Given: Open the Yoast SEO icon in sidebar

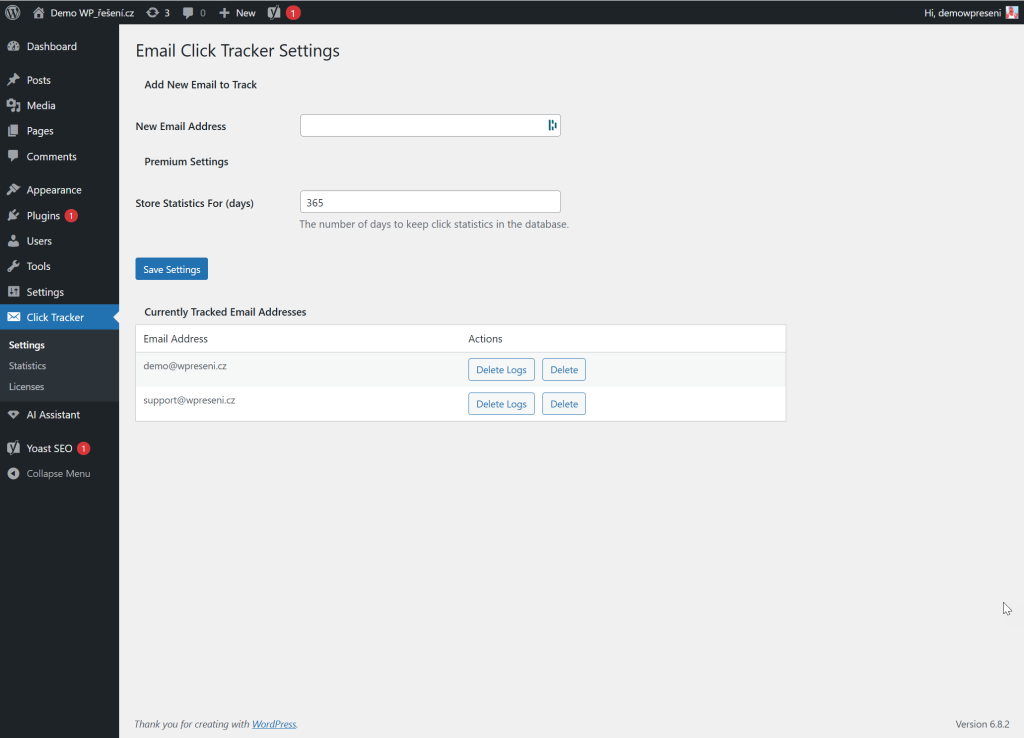Looking at the screenshot, I should point(15,448).
